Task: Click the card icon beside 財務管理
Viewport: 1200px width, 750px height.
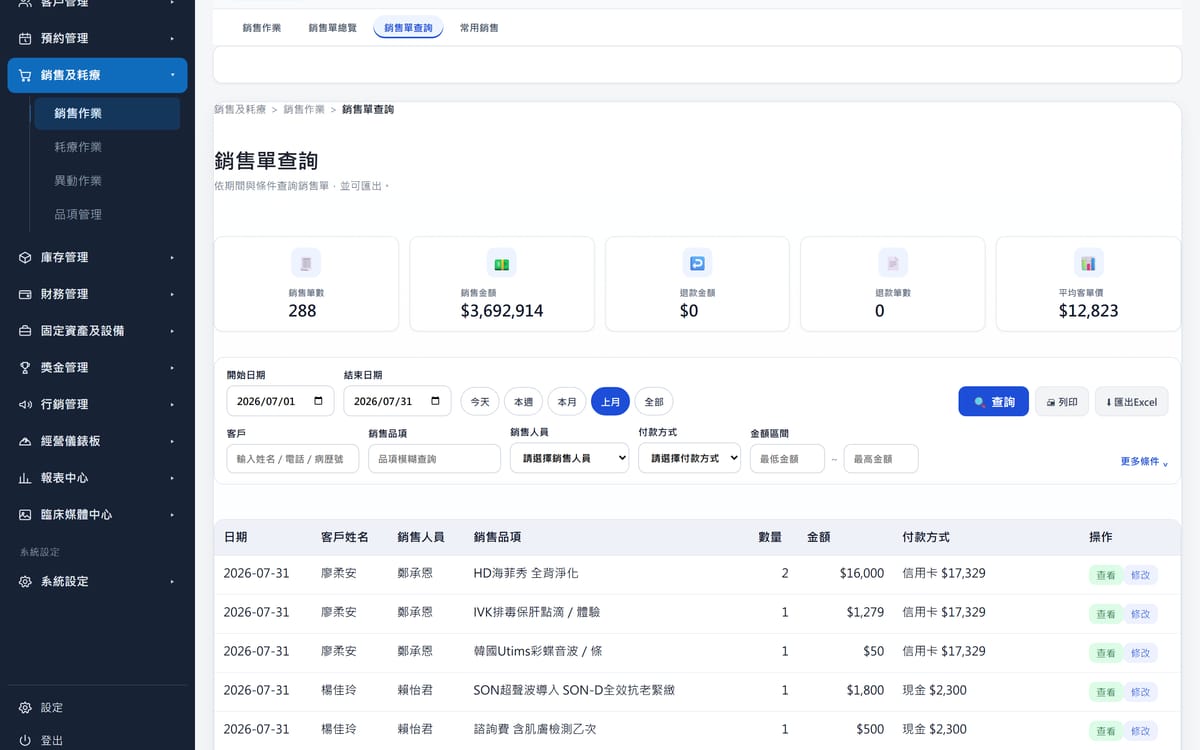Action: [x=25, y=294]
